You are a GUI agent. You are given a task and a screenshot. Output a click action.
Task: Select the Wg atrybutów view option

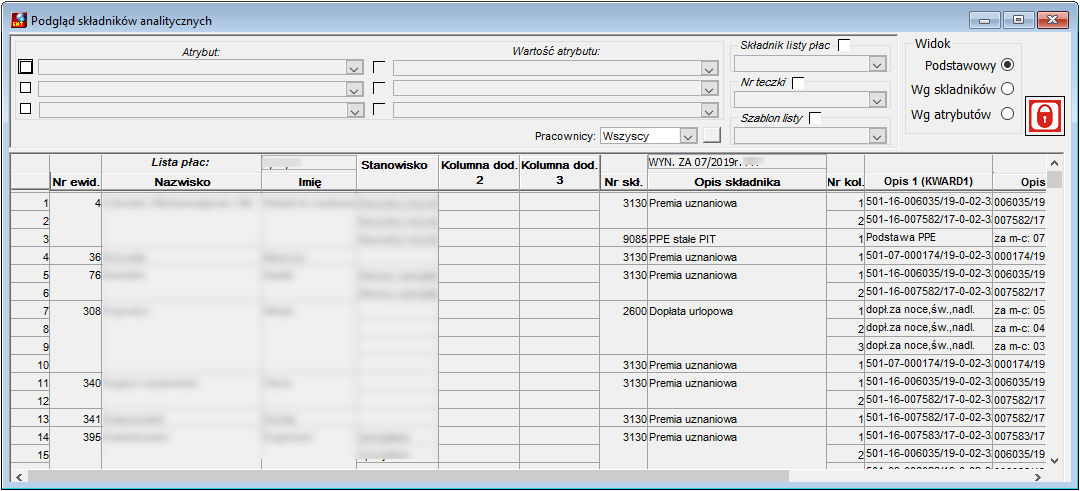(1008, 114)
